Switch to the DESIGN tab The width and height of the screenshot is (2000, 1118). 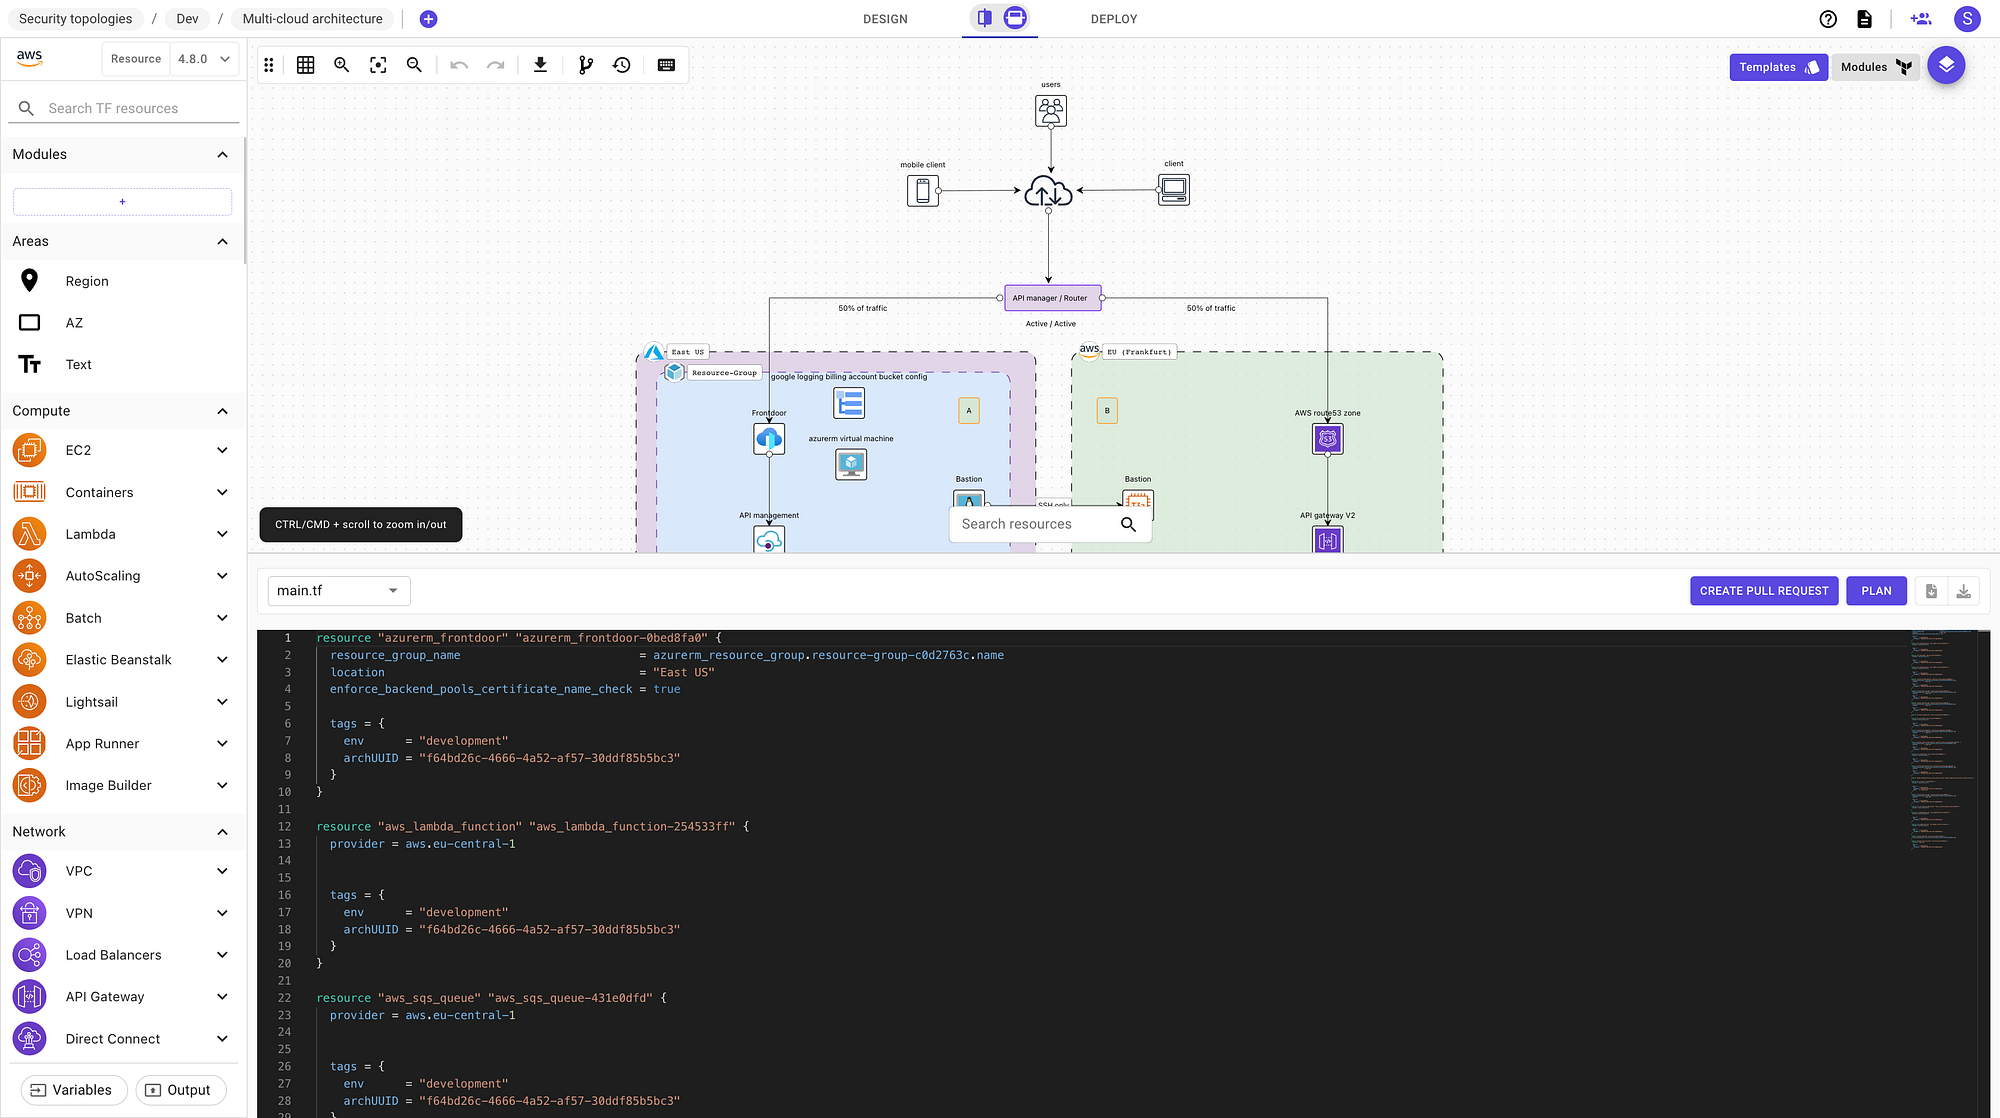[885, 19]
